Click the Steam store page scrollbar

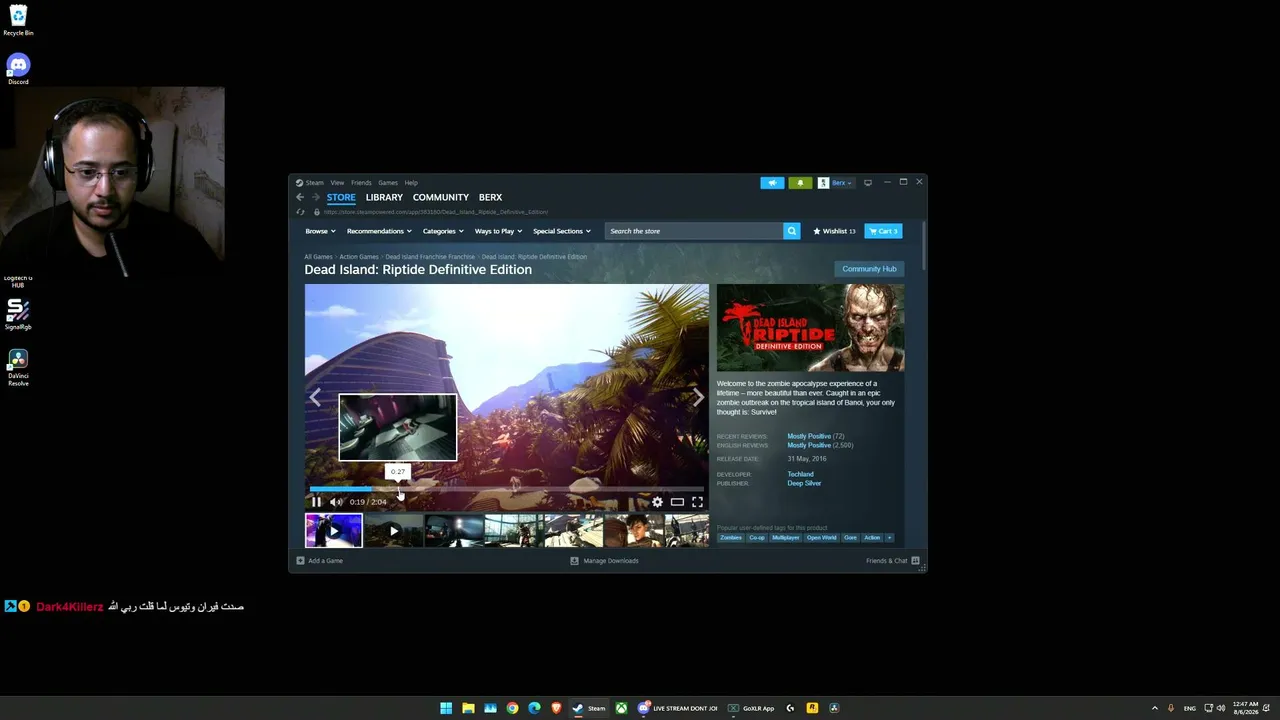coord(924,245)
